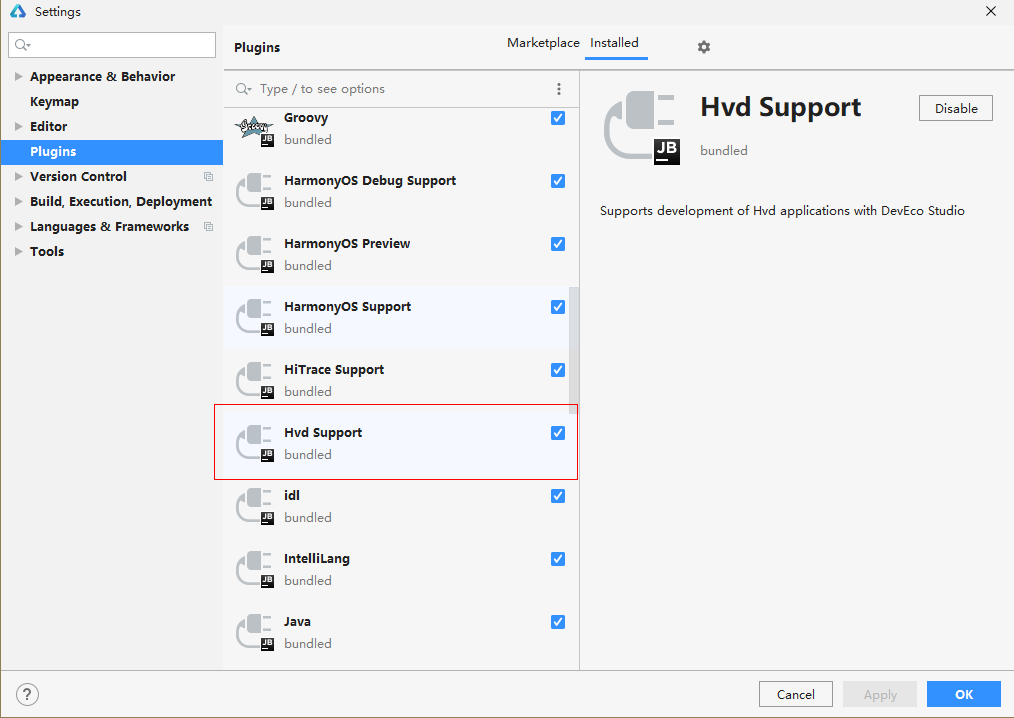Click the Hvd Support description text
Image resolution: width=1014 pixels, height=718 pixels.
[x=782, y=211]
